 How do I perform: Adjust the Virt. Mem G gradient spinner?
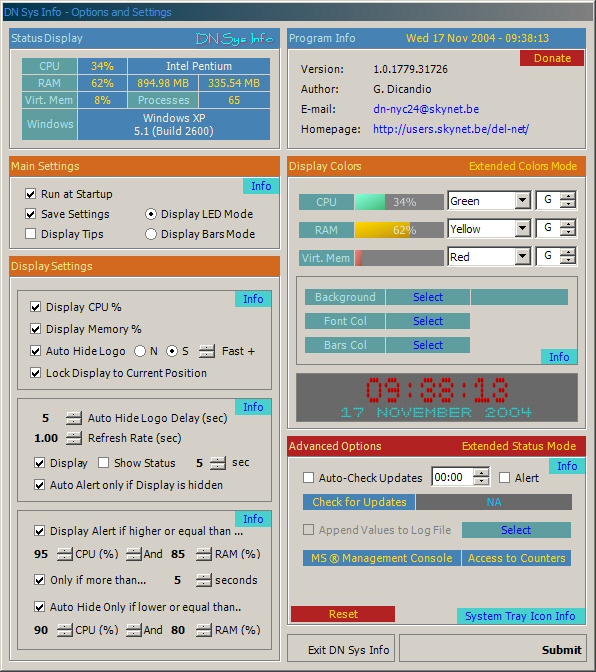[x=568, y=257]
